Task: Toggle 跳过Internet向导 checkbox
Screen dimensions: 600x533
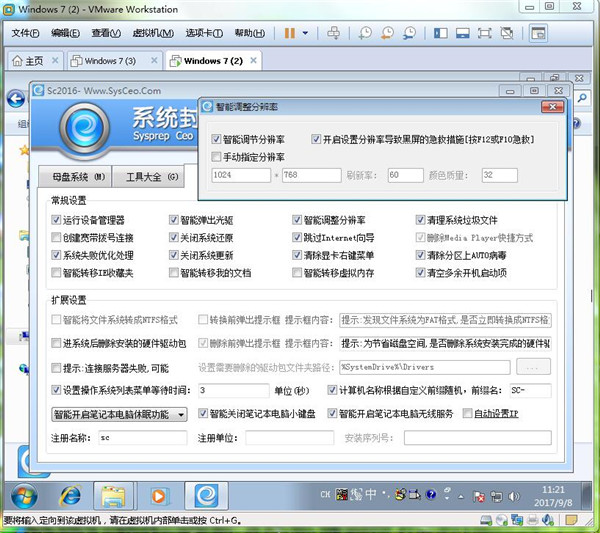Action: click(x=297, y=238)
